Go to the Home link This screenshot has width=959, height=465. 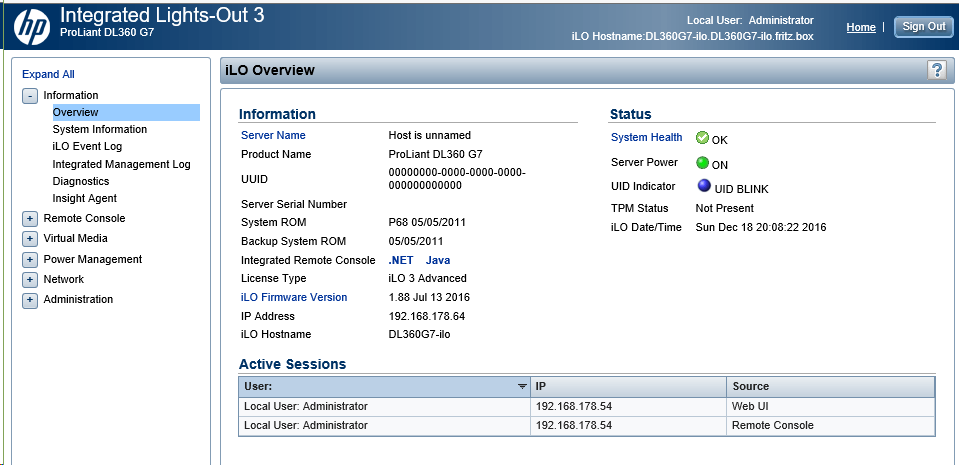[861, 28]
